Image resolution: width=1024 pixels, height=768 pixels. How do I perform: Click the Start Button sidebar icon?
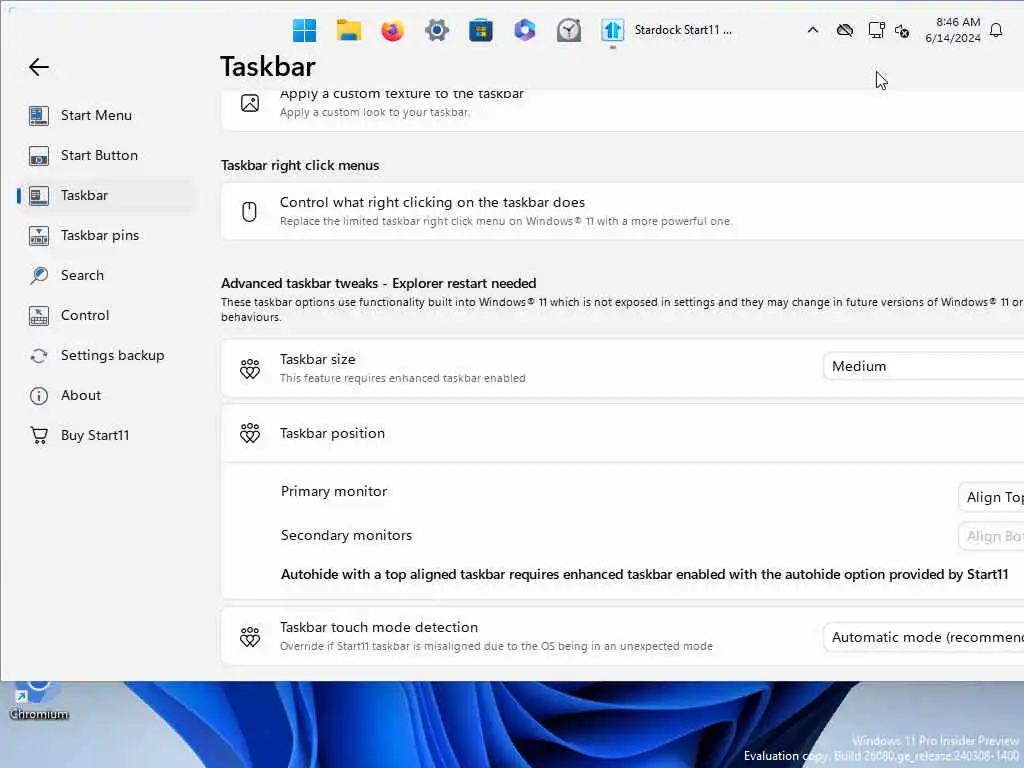(x=39, y=155)
